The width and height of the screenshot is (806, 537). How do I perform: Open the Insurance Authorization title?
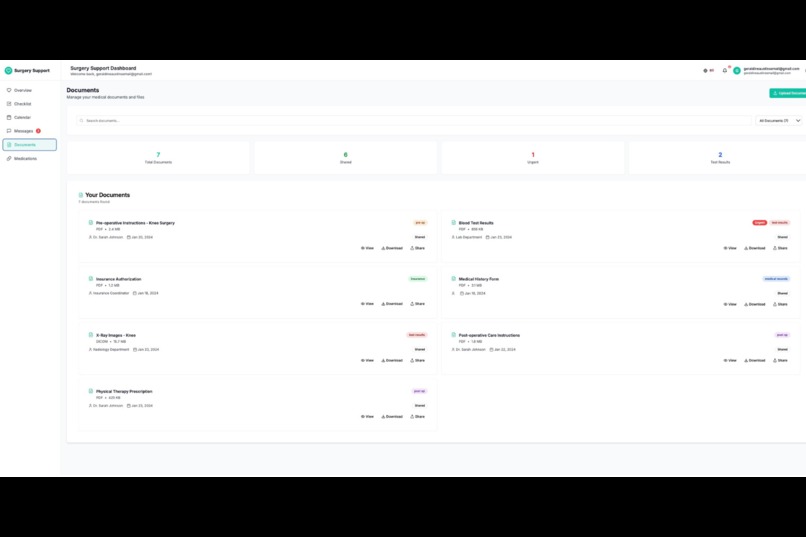click(x=118, y=279)
